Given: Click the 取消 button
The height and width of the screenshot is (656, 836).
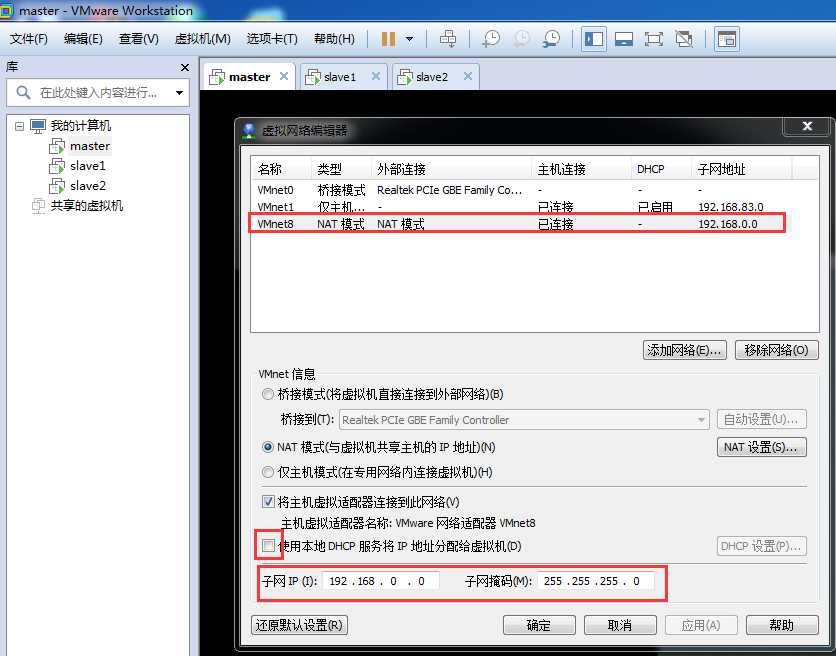Looking at the screenshot, I should click(x=620, y=625).
